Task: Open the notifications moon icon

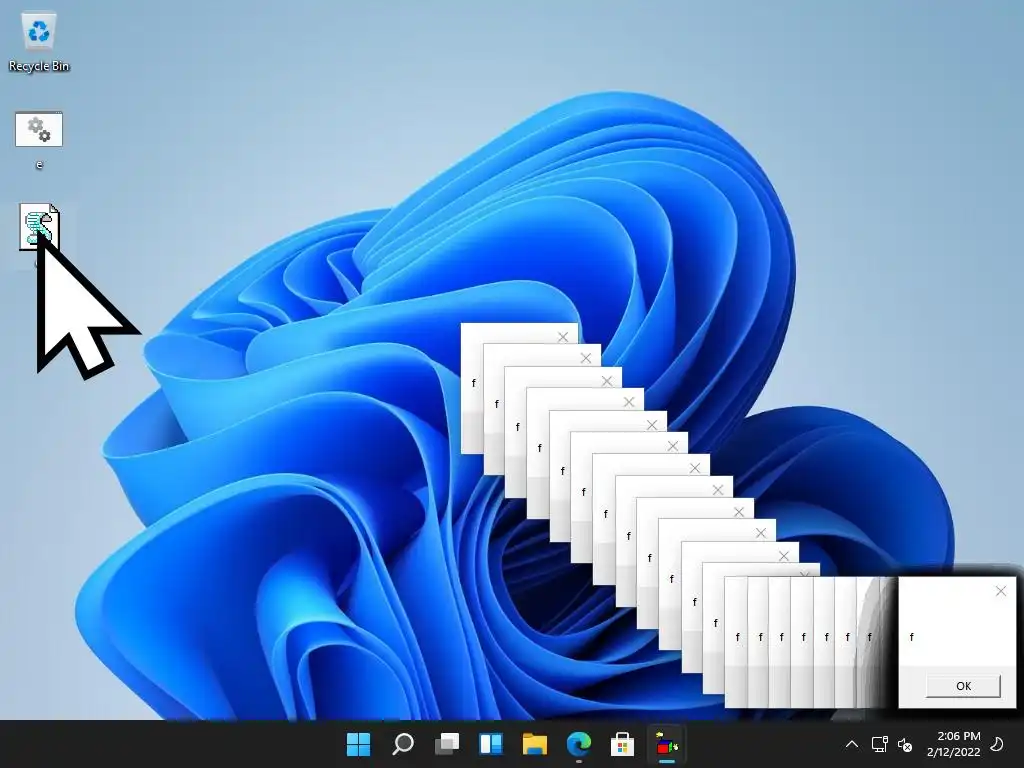Action: (997, 744)
